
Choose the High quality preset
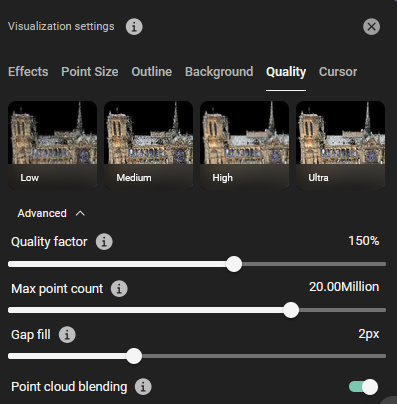[245, 145]
